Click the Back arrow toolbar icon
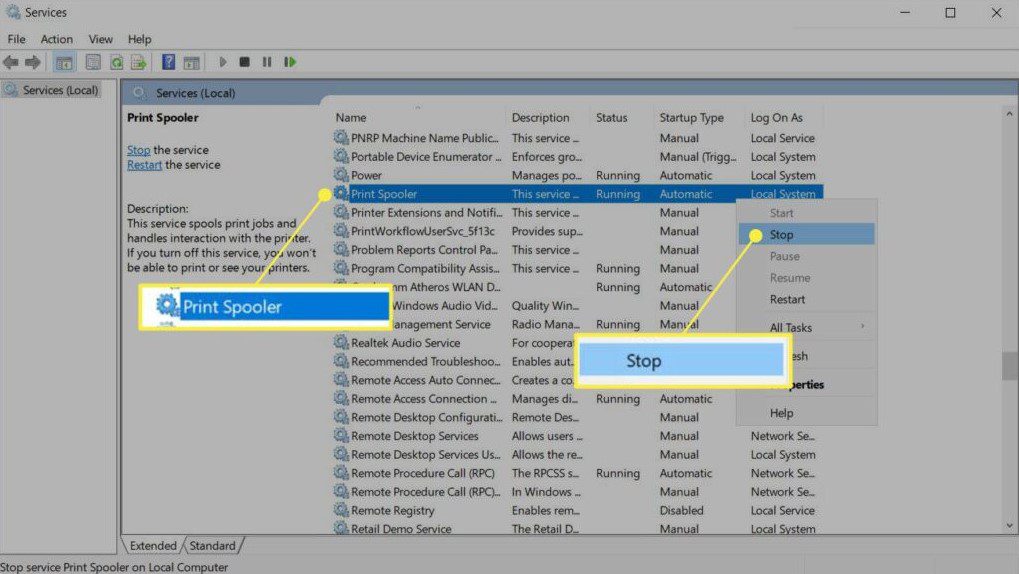 (10, 62)
